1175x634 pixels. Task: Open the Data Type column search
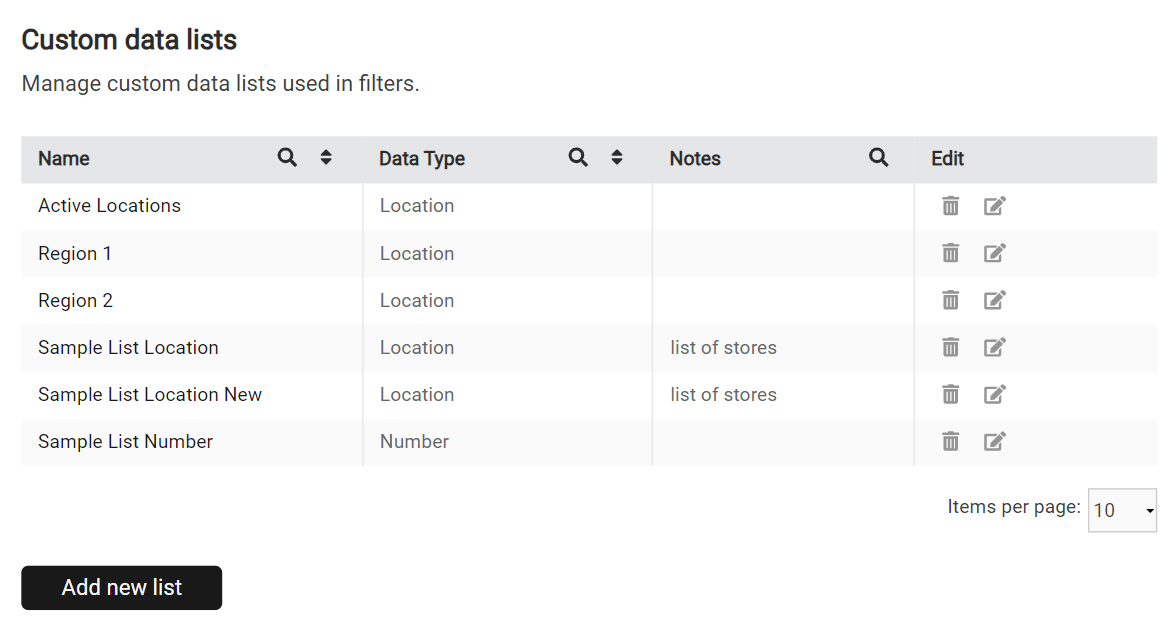[x=578, y=157]
